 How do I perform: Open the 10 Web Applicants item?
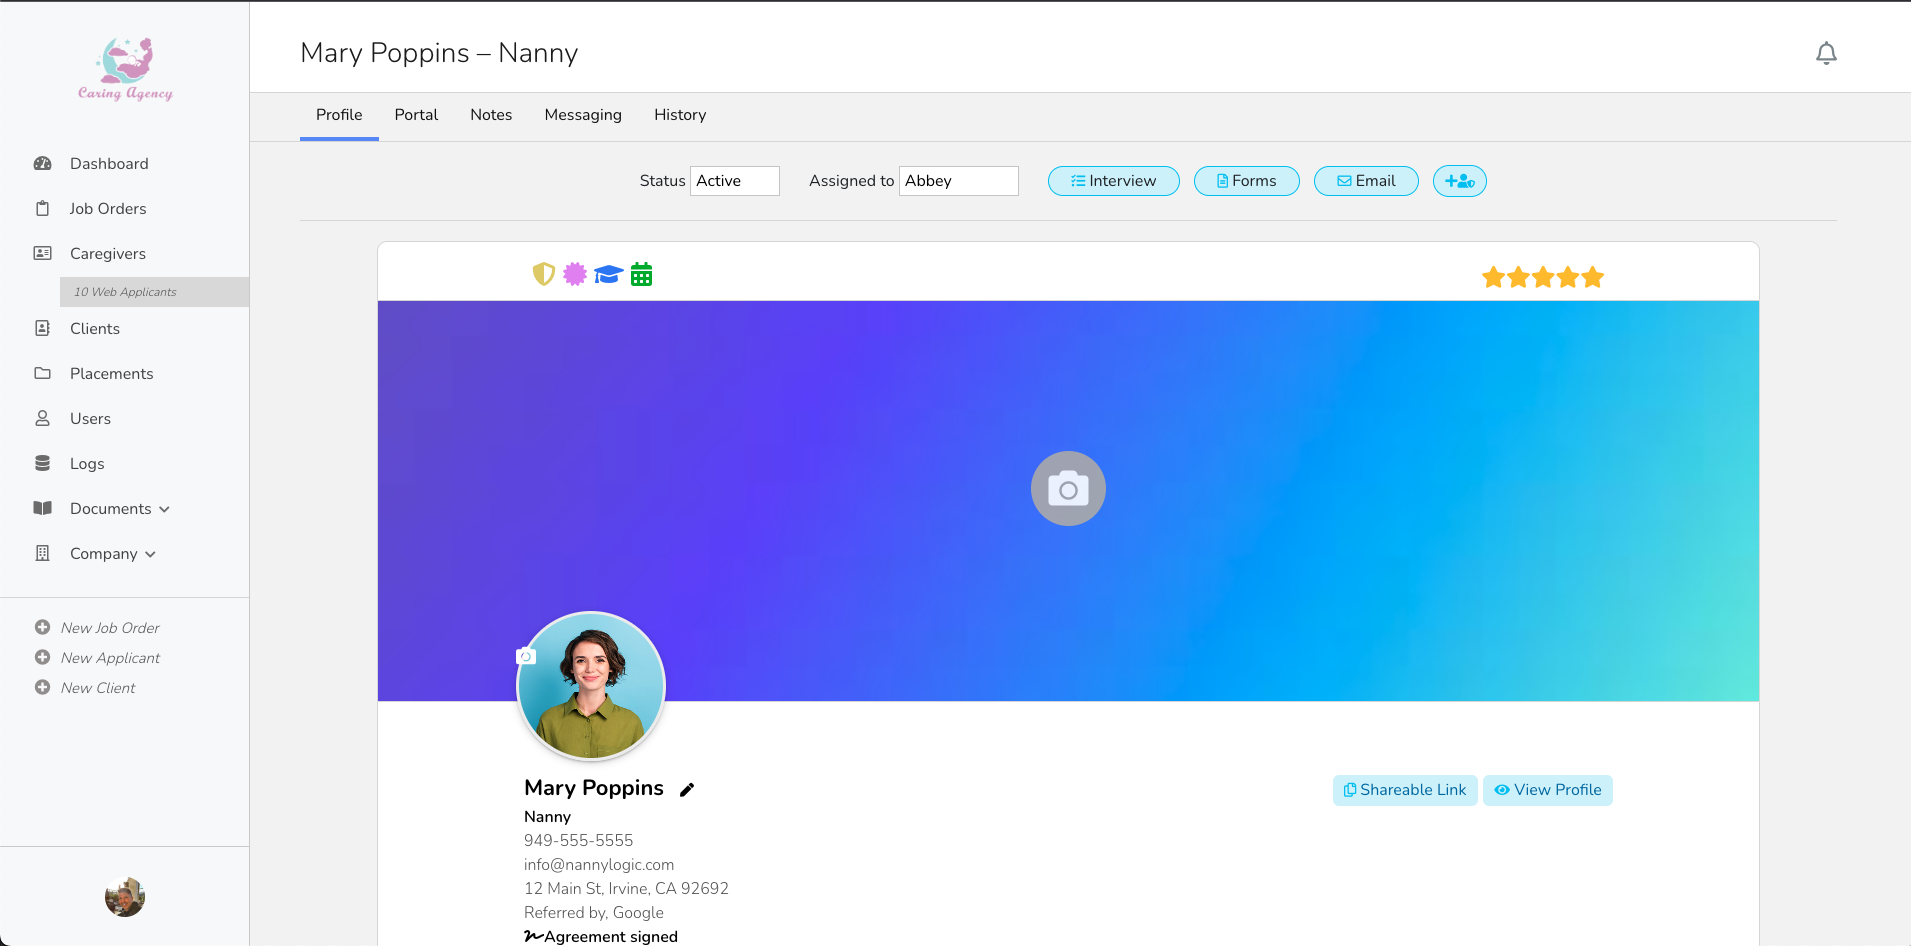(125, 292)
